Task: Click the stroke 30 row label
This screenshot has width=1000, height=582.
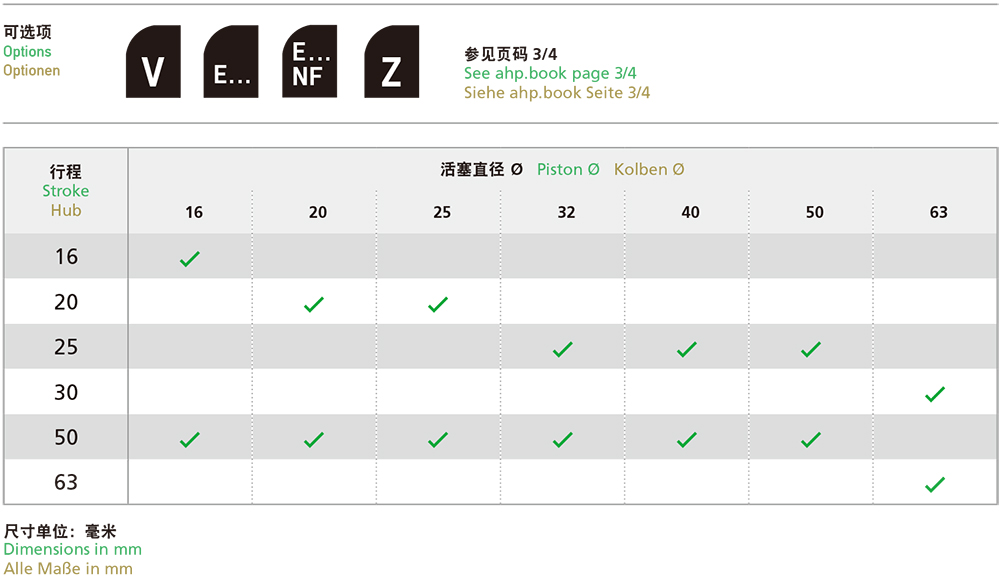Action: [x=66, y=392]
